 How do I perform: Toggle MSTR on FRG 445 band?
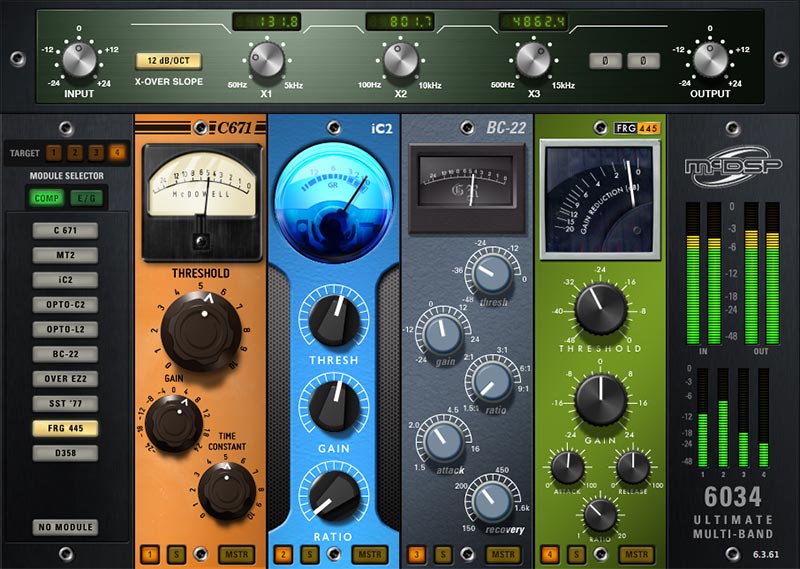[x=637, y=554]
